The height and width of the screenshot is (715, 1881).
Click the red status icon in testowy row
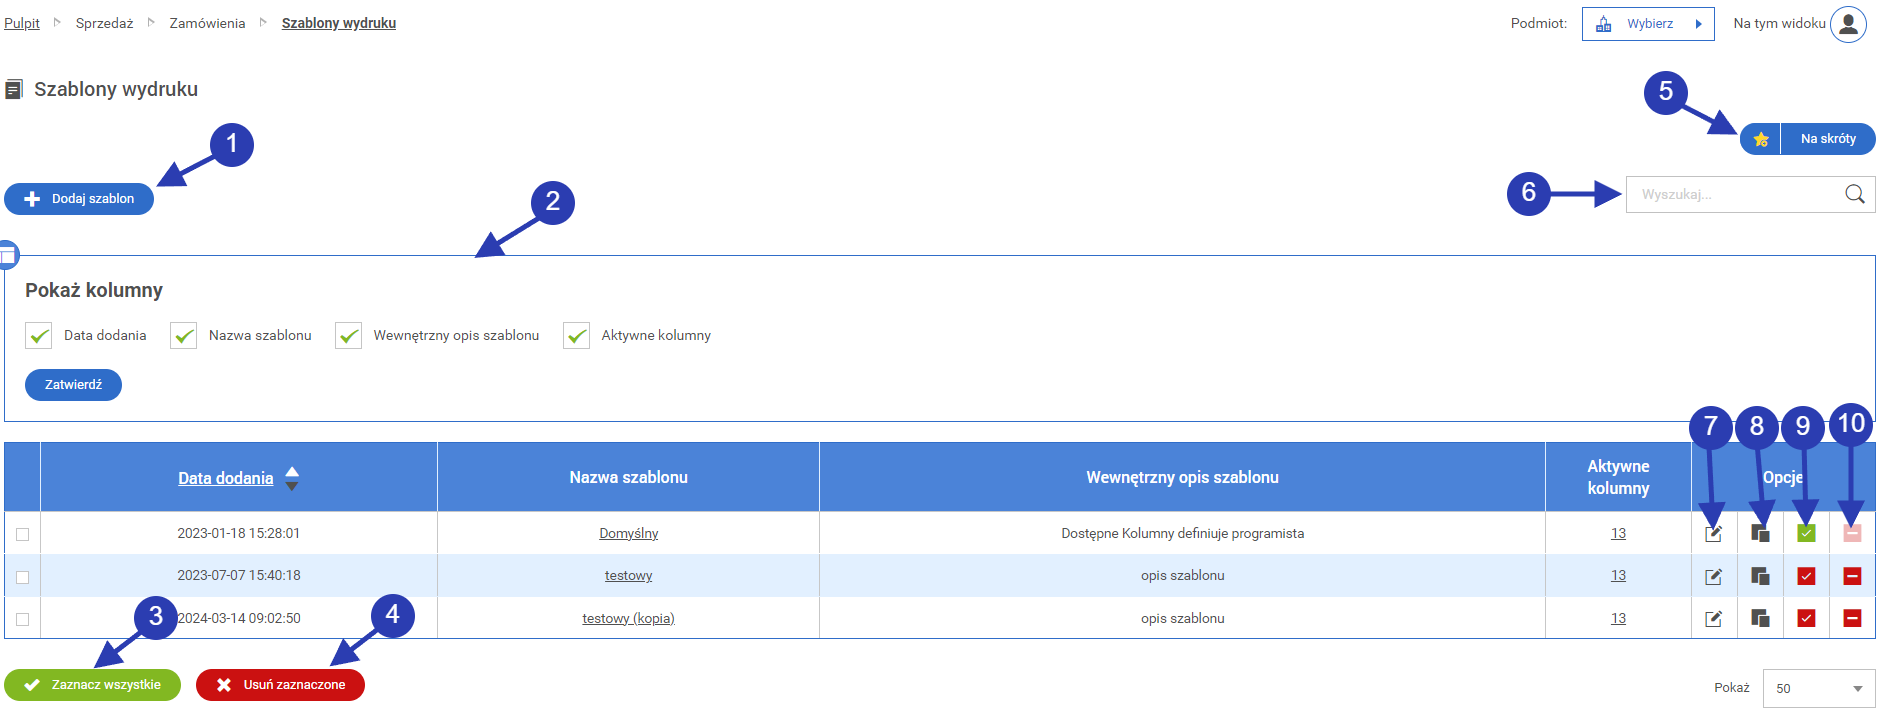pyautogui.click(x=1806, y=576)
